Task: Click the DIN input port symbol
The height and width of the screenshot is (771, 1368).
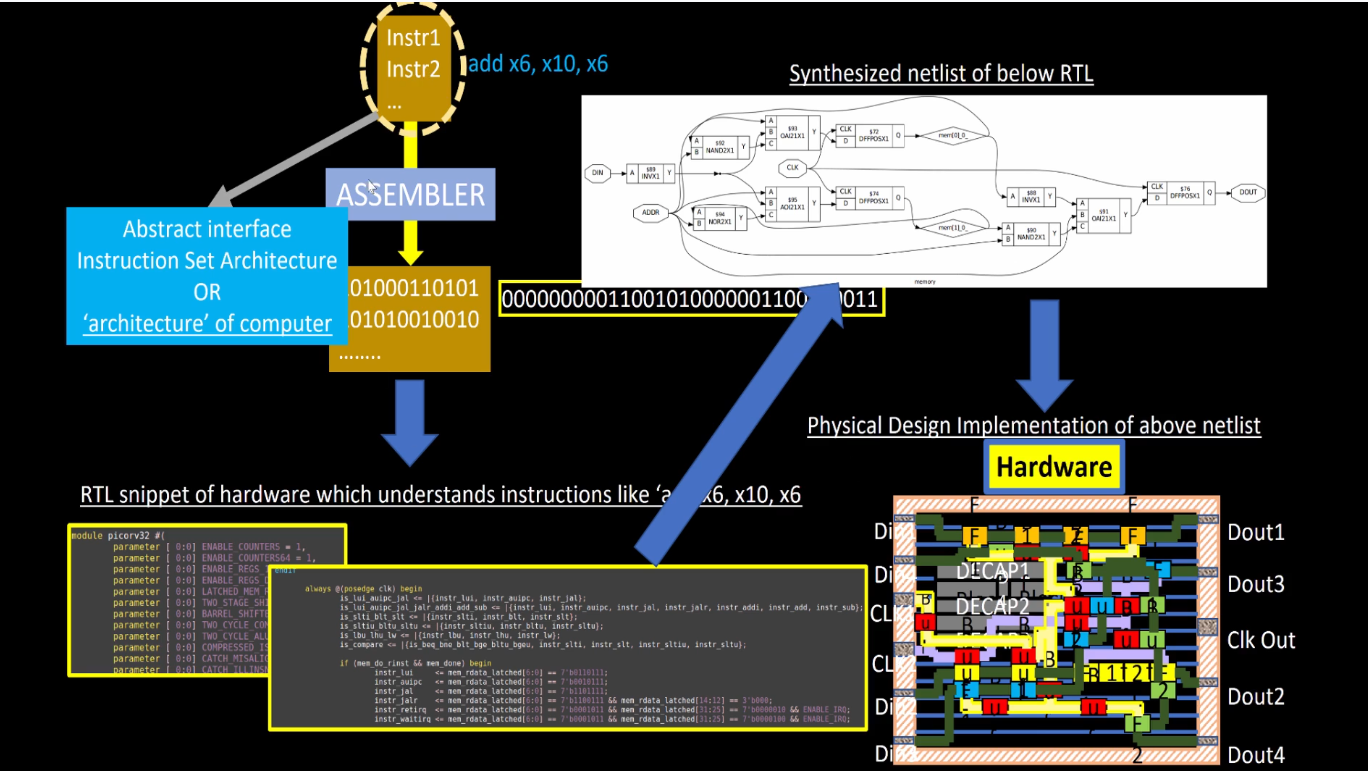Action: (596, 173)
